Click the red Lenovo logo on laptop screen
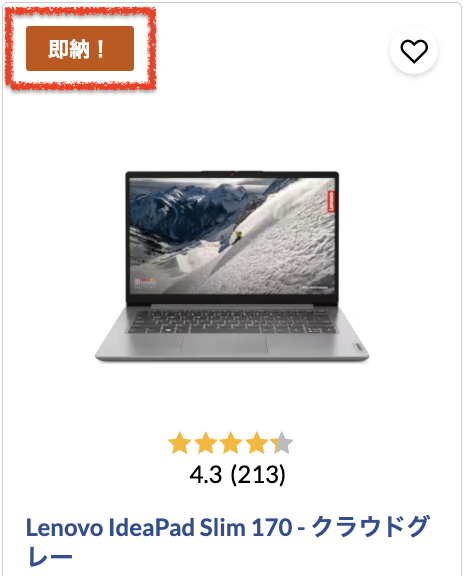This screenshot has width=466, height=576. click(330, 201)
